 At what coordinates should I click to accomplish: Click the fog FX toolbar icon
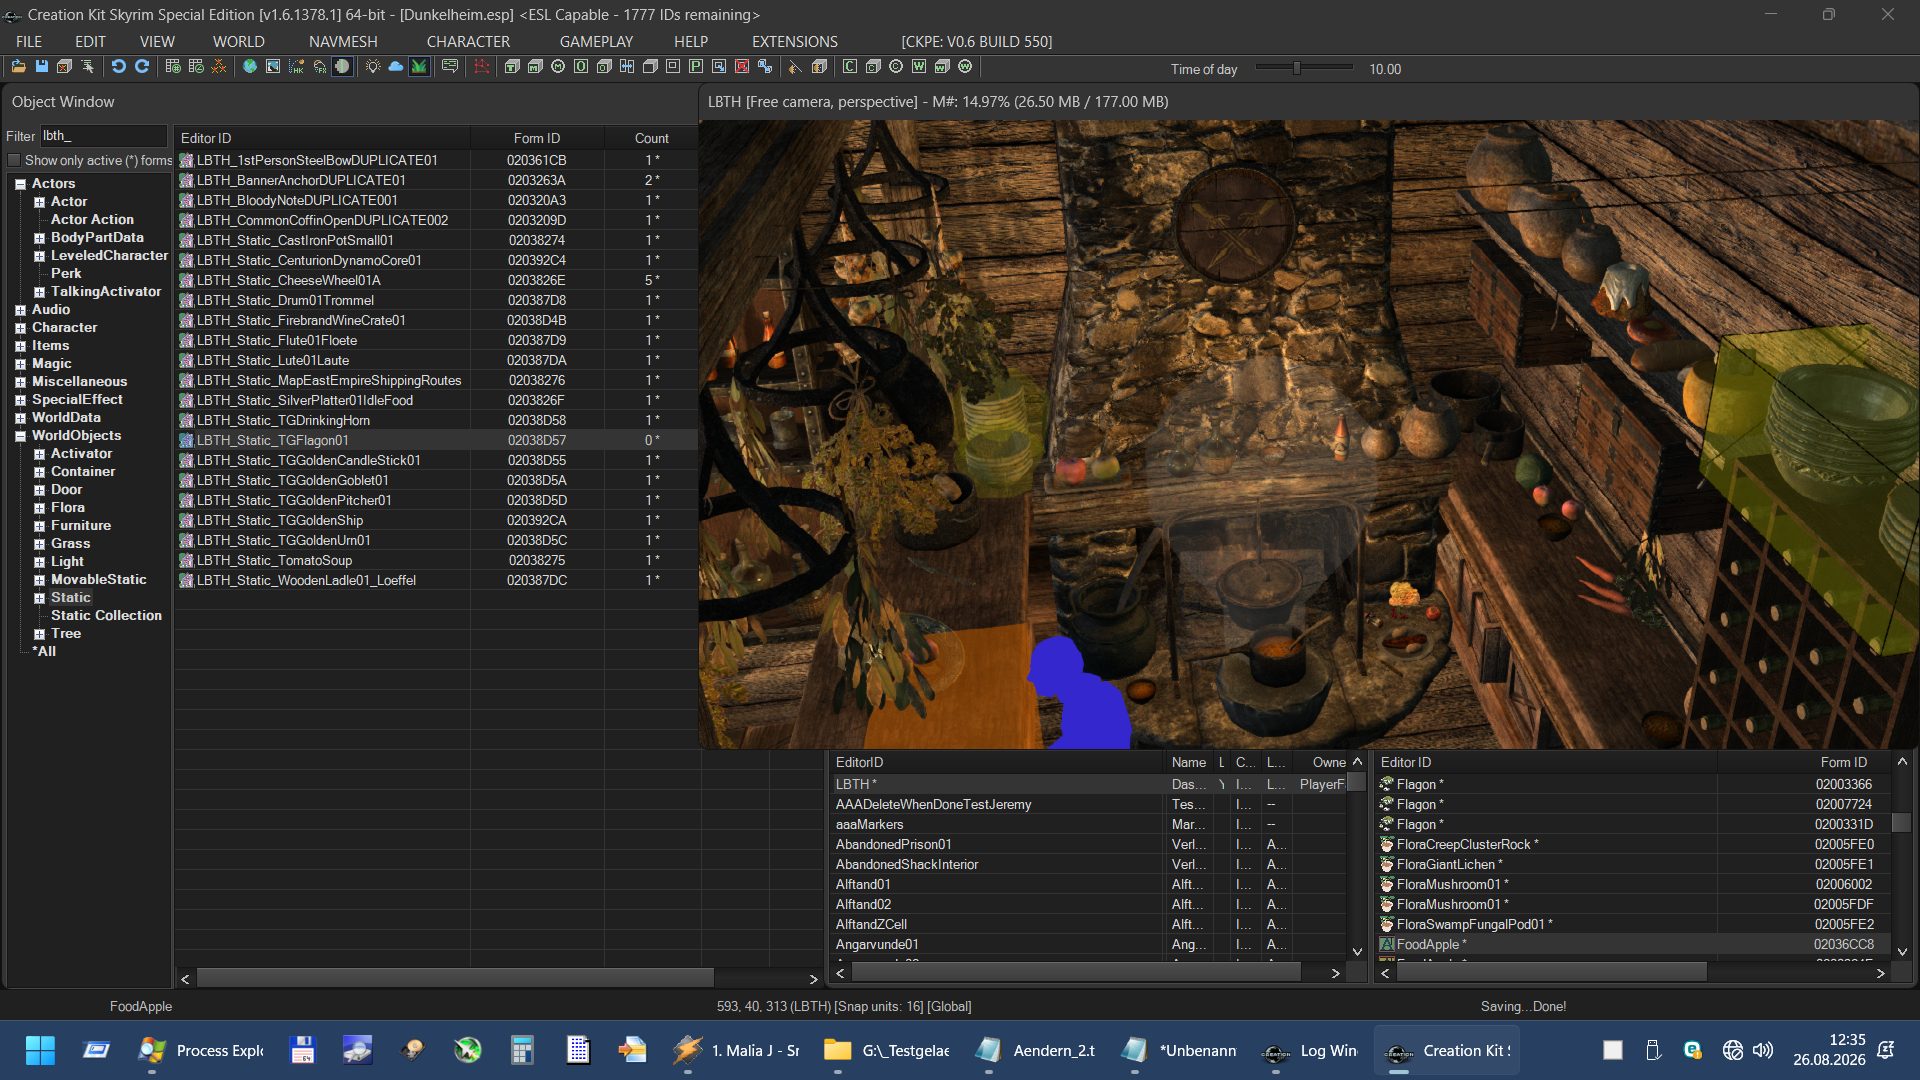point(319,67)
